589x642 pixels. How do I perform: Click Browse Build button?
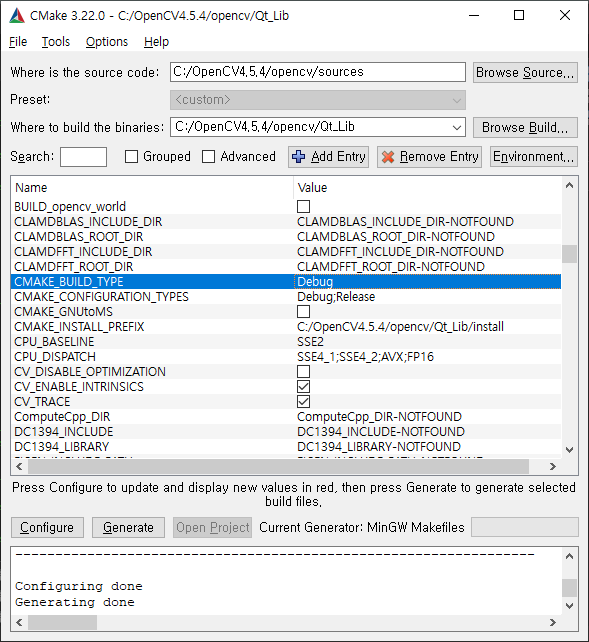[525, 127]
